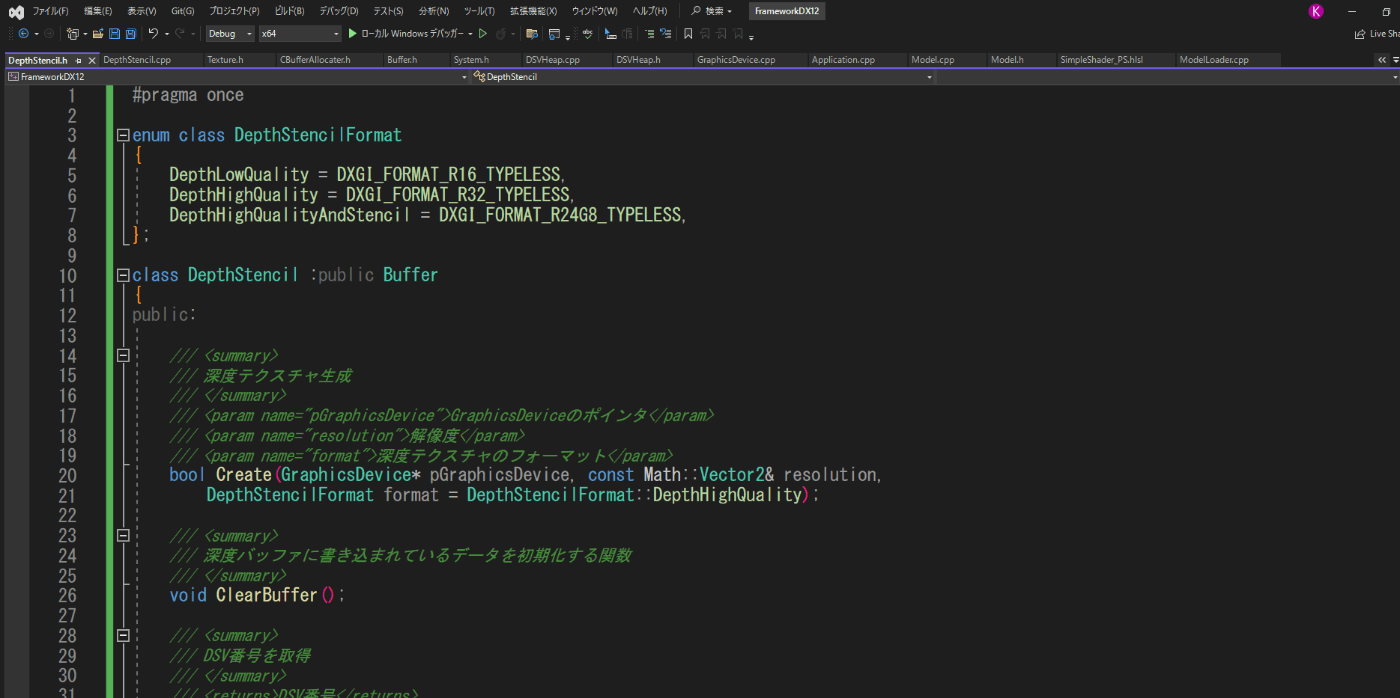Click the window layout toolbar icon

pyautogui.click(x=554, y=33)
